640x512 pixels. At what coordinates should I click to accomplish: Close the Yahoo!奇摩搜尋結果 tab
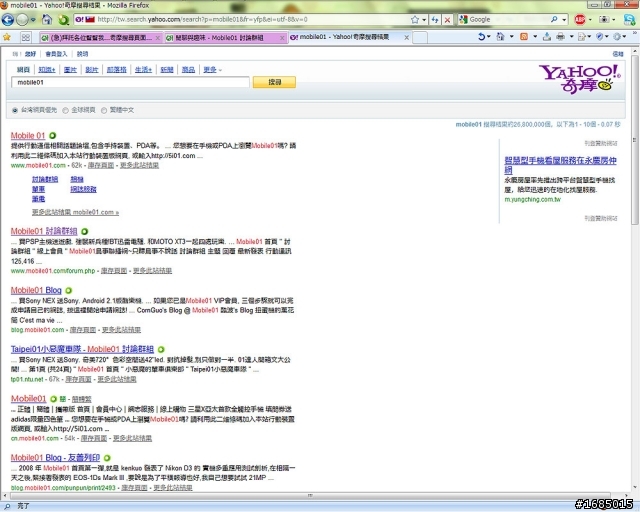point(406,38)
